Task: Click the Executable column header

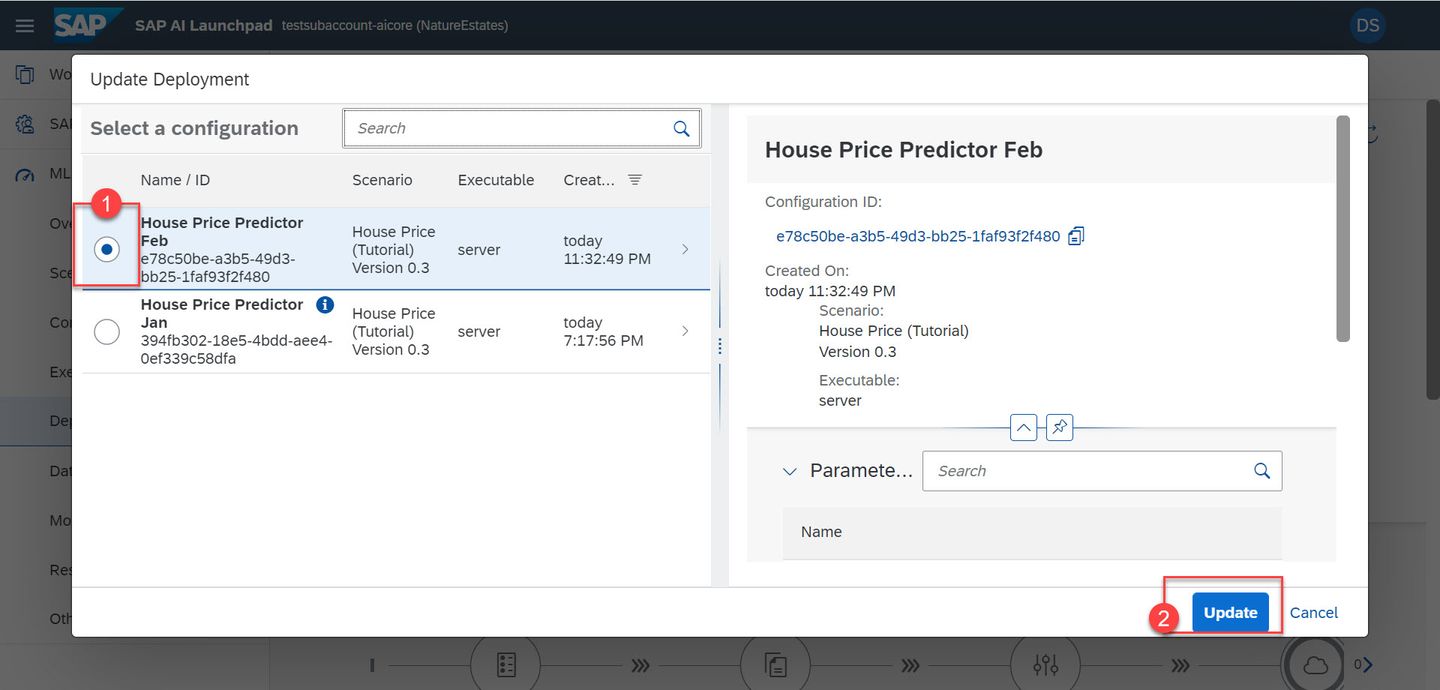Action: pyautogui.click(x=496, y=180)
